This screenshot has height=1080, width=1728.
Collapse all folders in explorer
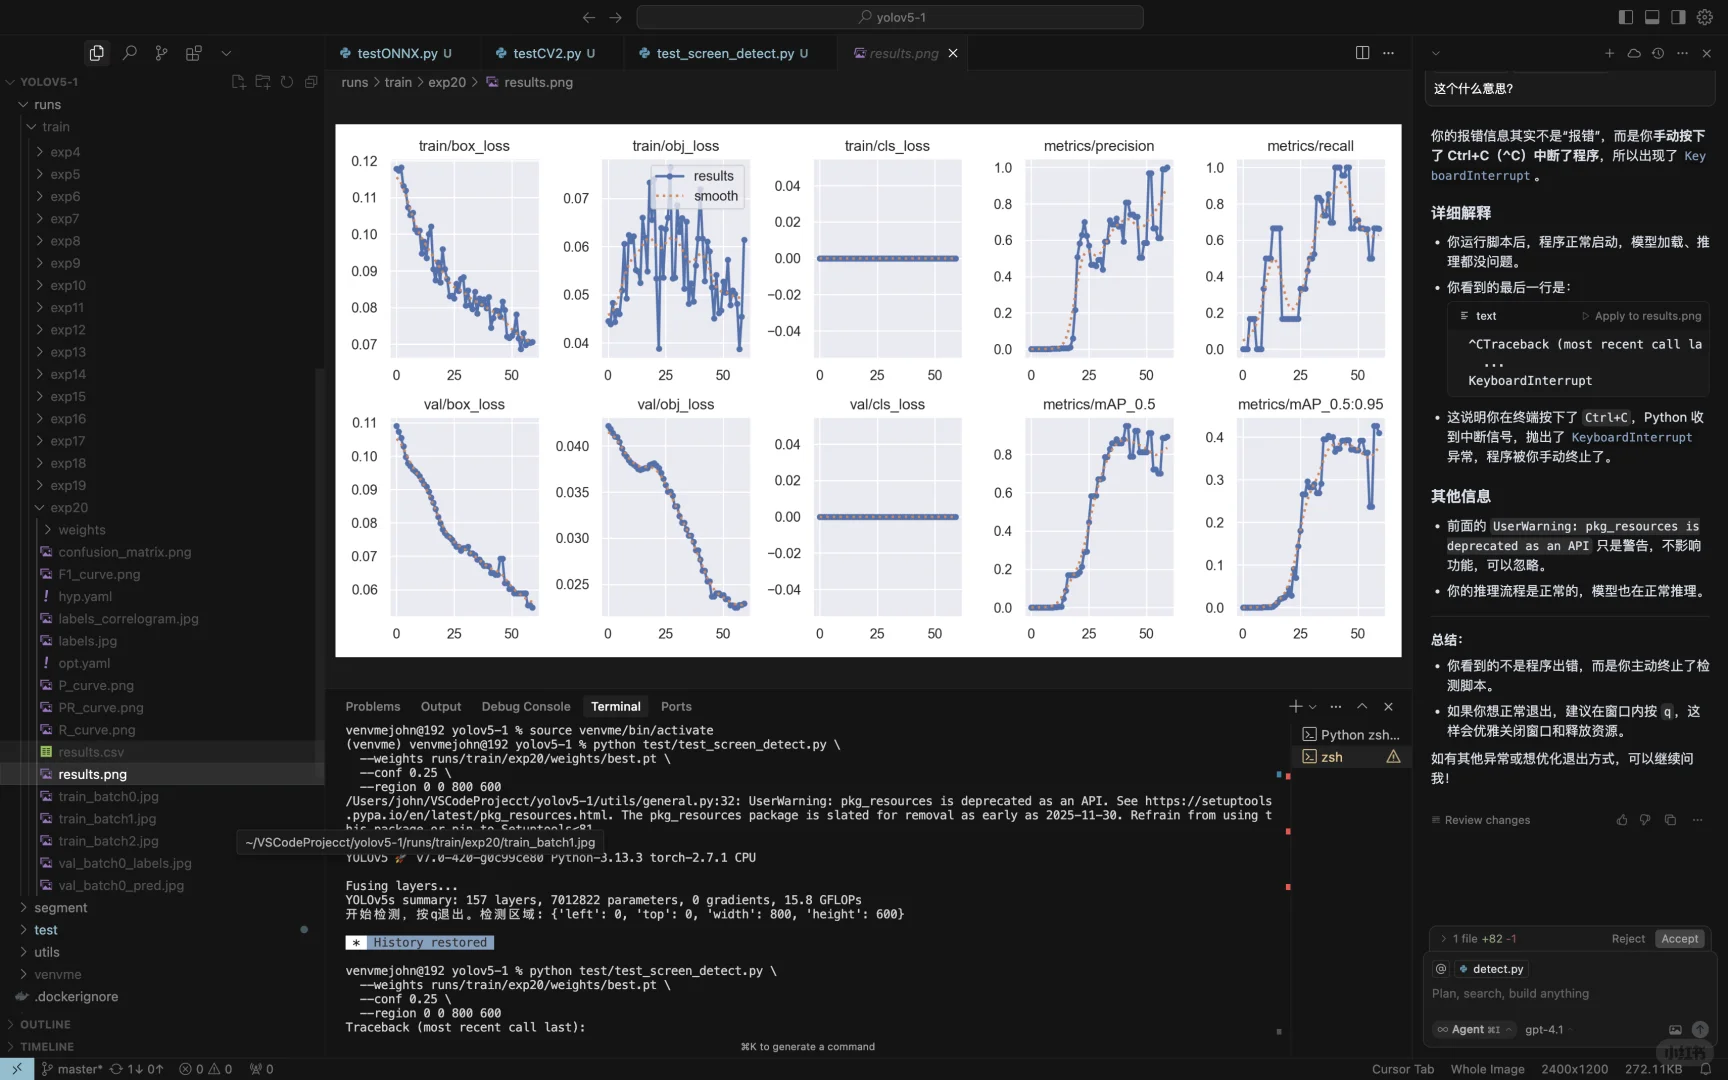(311, 82)
